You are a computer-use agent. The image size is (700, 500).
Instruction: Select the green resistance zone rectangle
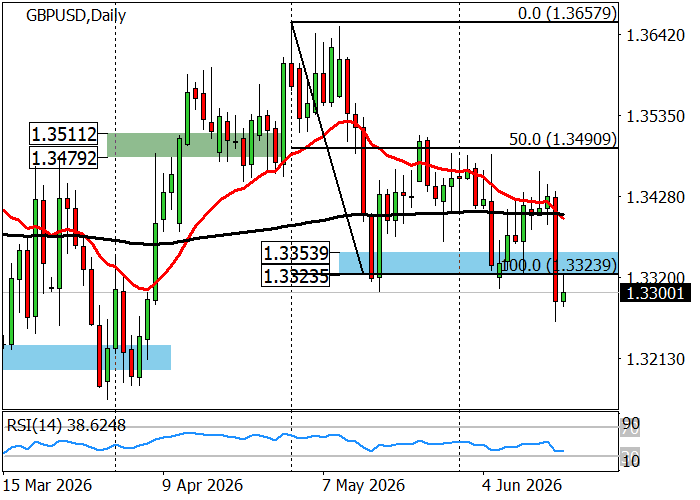tap(196, 145)
